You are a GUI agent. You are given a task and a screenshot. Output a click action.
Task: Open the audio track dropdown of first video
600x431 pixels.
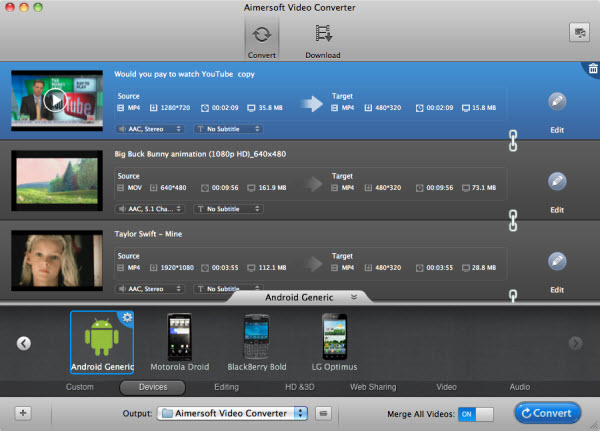pyautogui.click(x=151, y=129)
